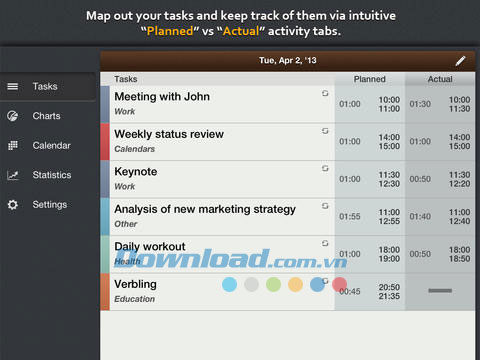Open Settings from the sidebar
Screen dimensions: 480x360
[x=49, y=204]
